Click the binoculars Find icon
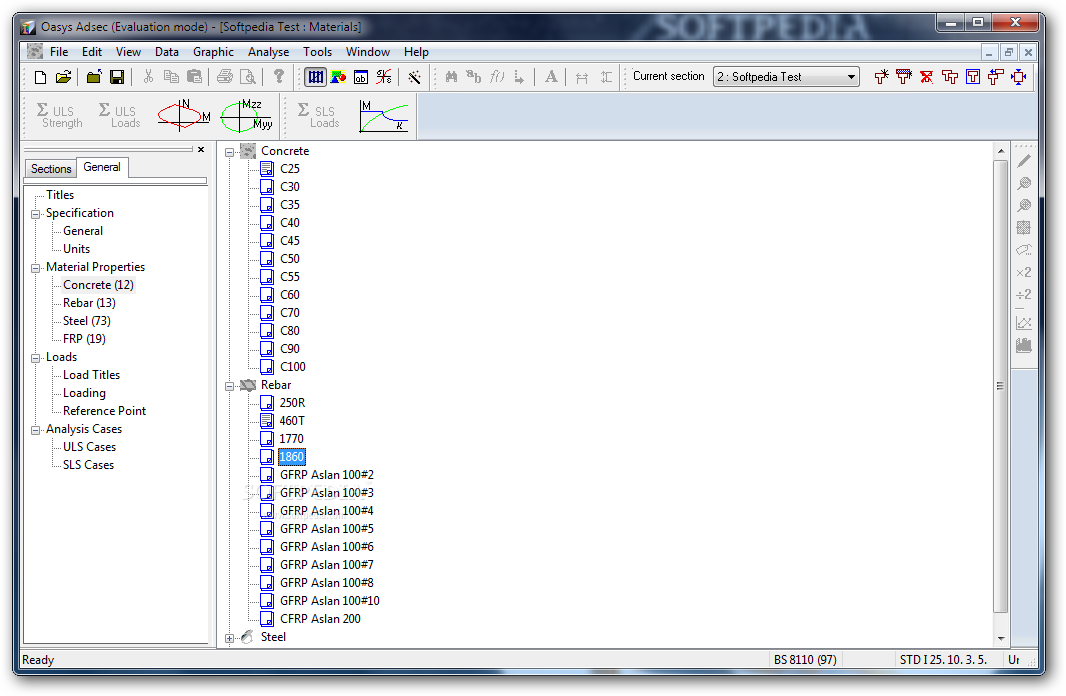 tap(451, 77)
